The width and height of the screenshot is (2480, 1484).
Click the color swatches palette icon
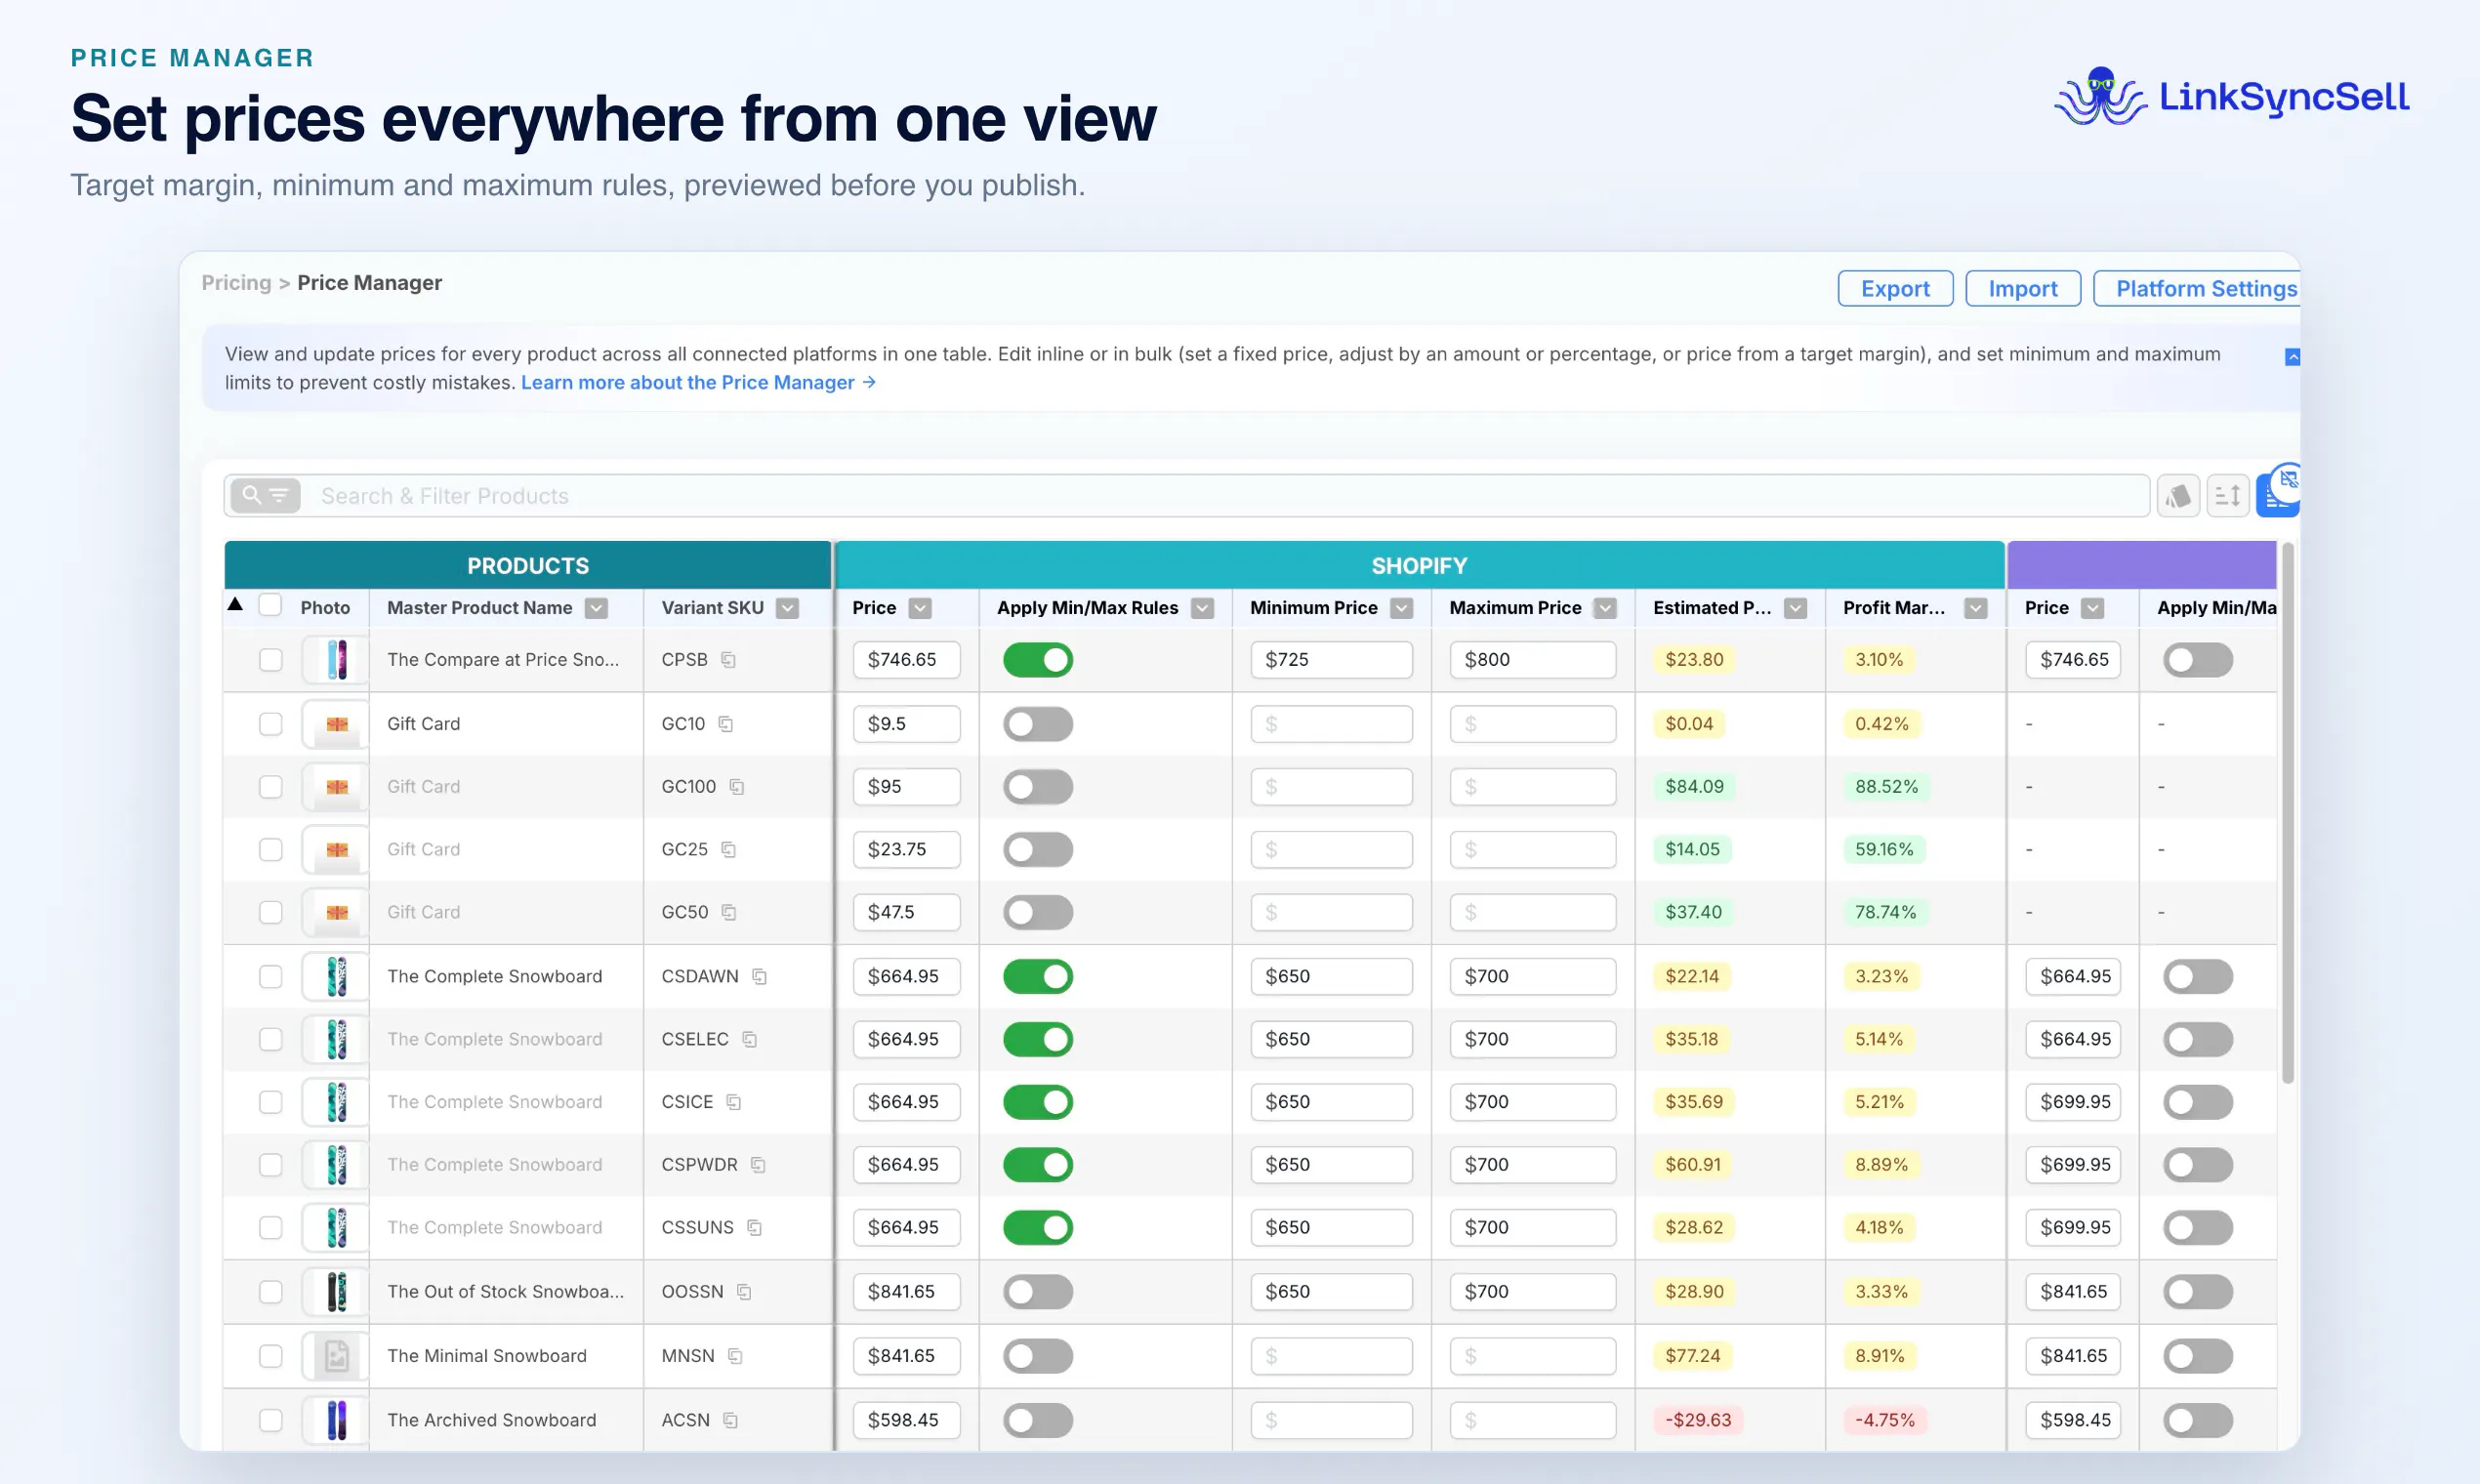click(x=2178, y=495)
